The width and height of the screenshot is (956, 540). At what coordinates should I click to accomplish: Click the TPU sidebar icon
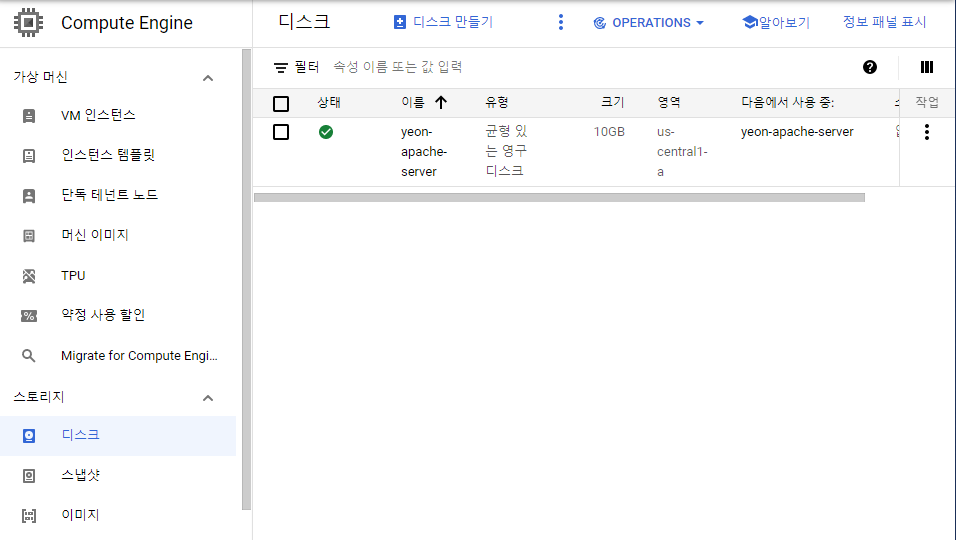click(29, 276)
